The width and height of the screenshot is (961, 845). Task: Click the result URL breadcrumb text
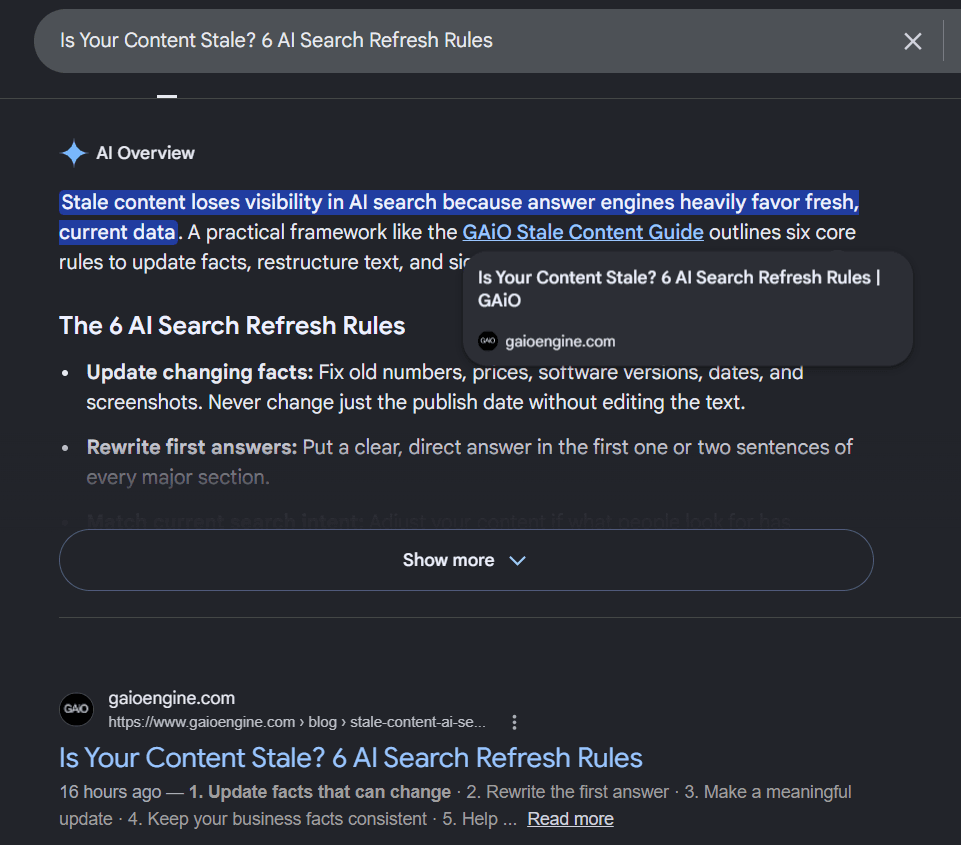[297, 722]
